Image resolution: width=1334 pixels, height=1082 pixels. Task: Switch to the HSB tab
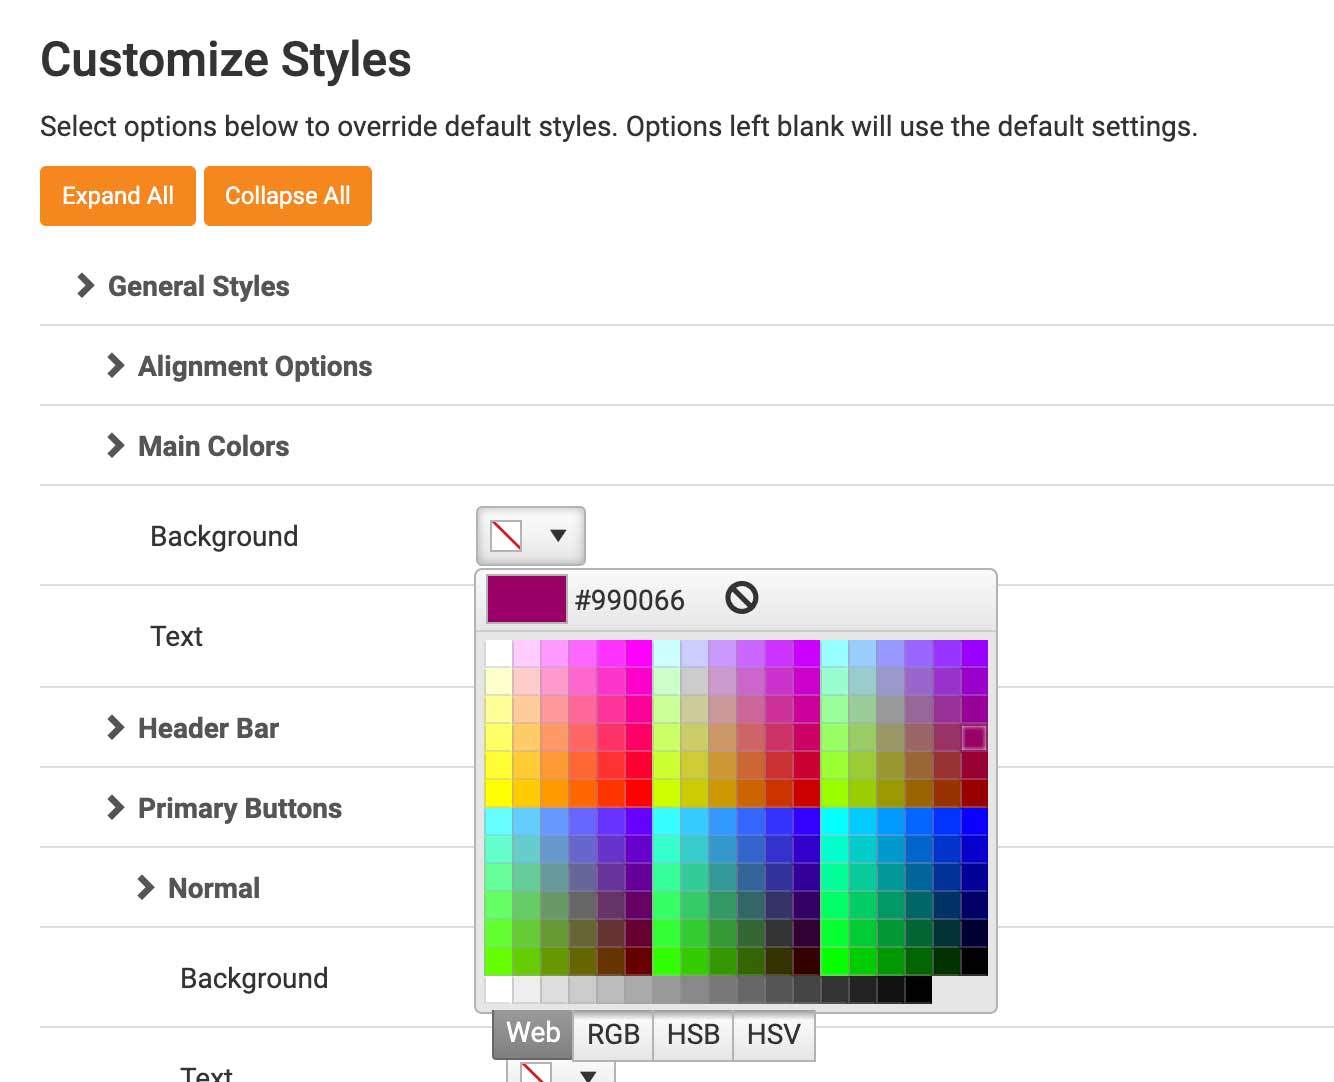point(693,1035)
